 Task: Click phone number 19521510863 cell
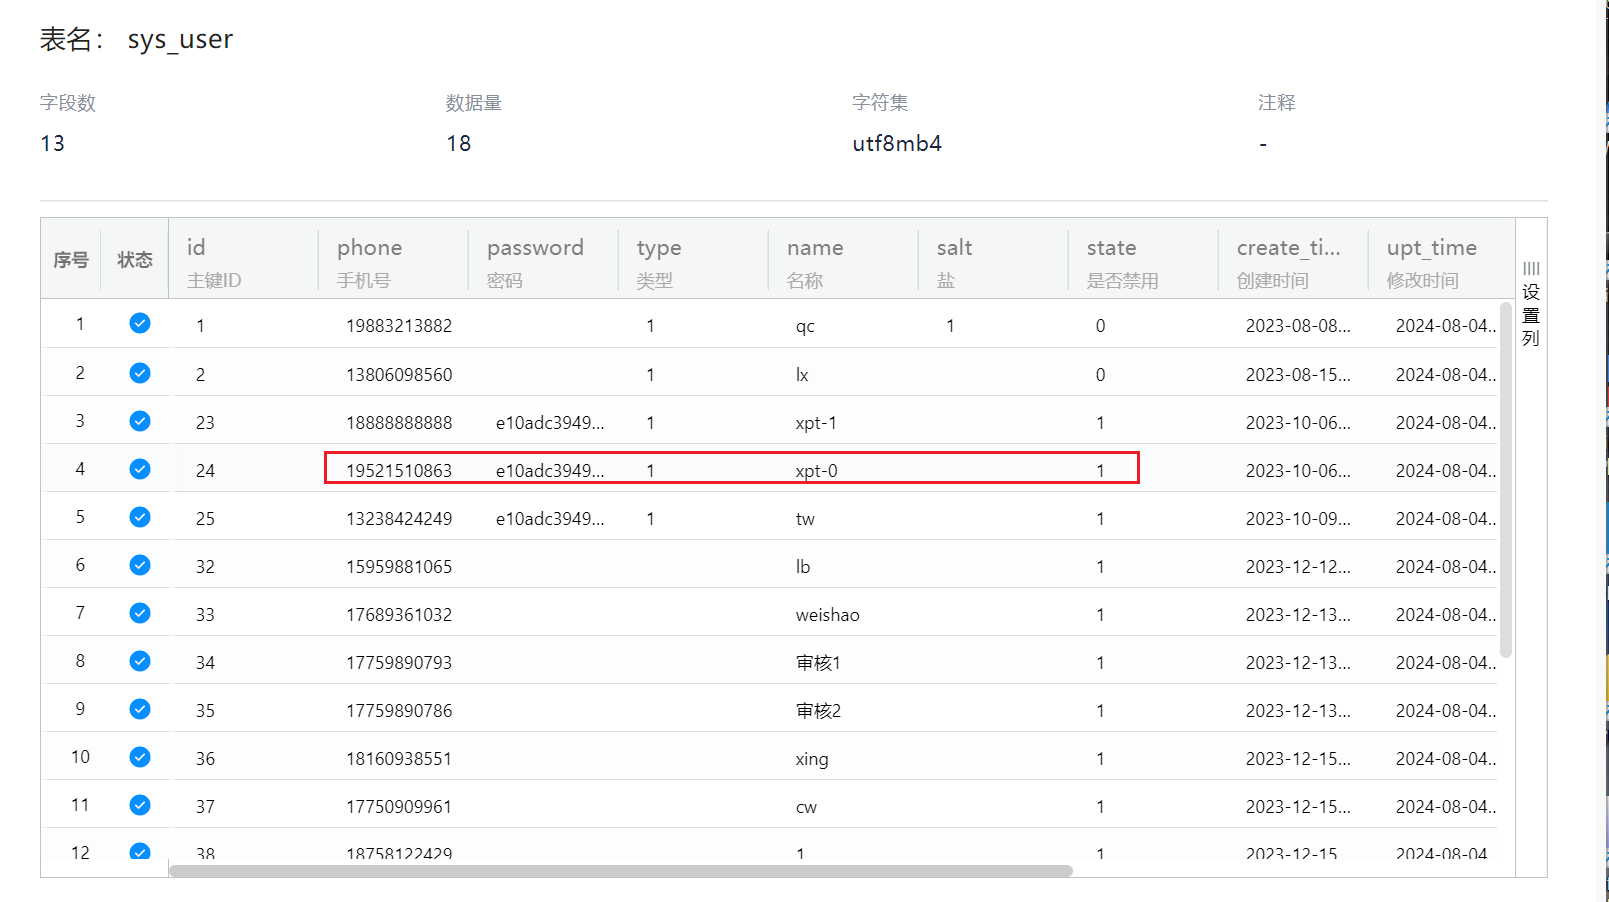point(399,471)
